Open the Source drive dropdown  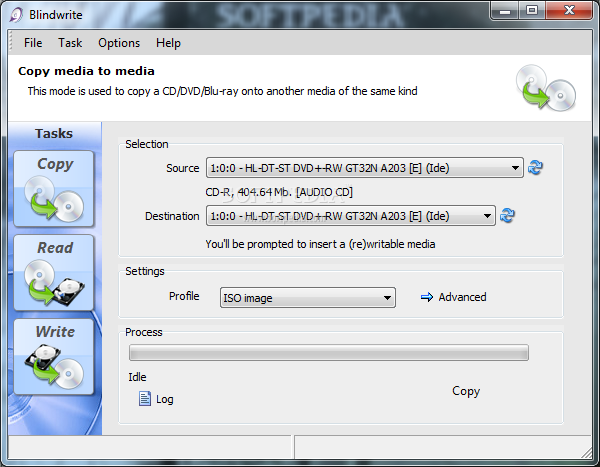[365, 168]
